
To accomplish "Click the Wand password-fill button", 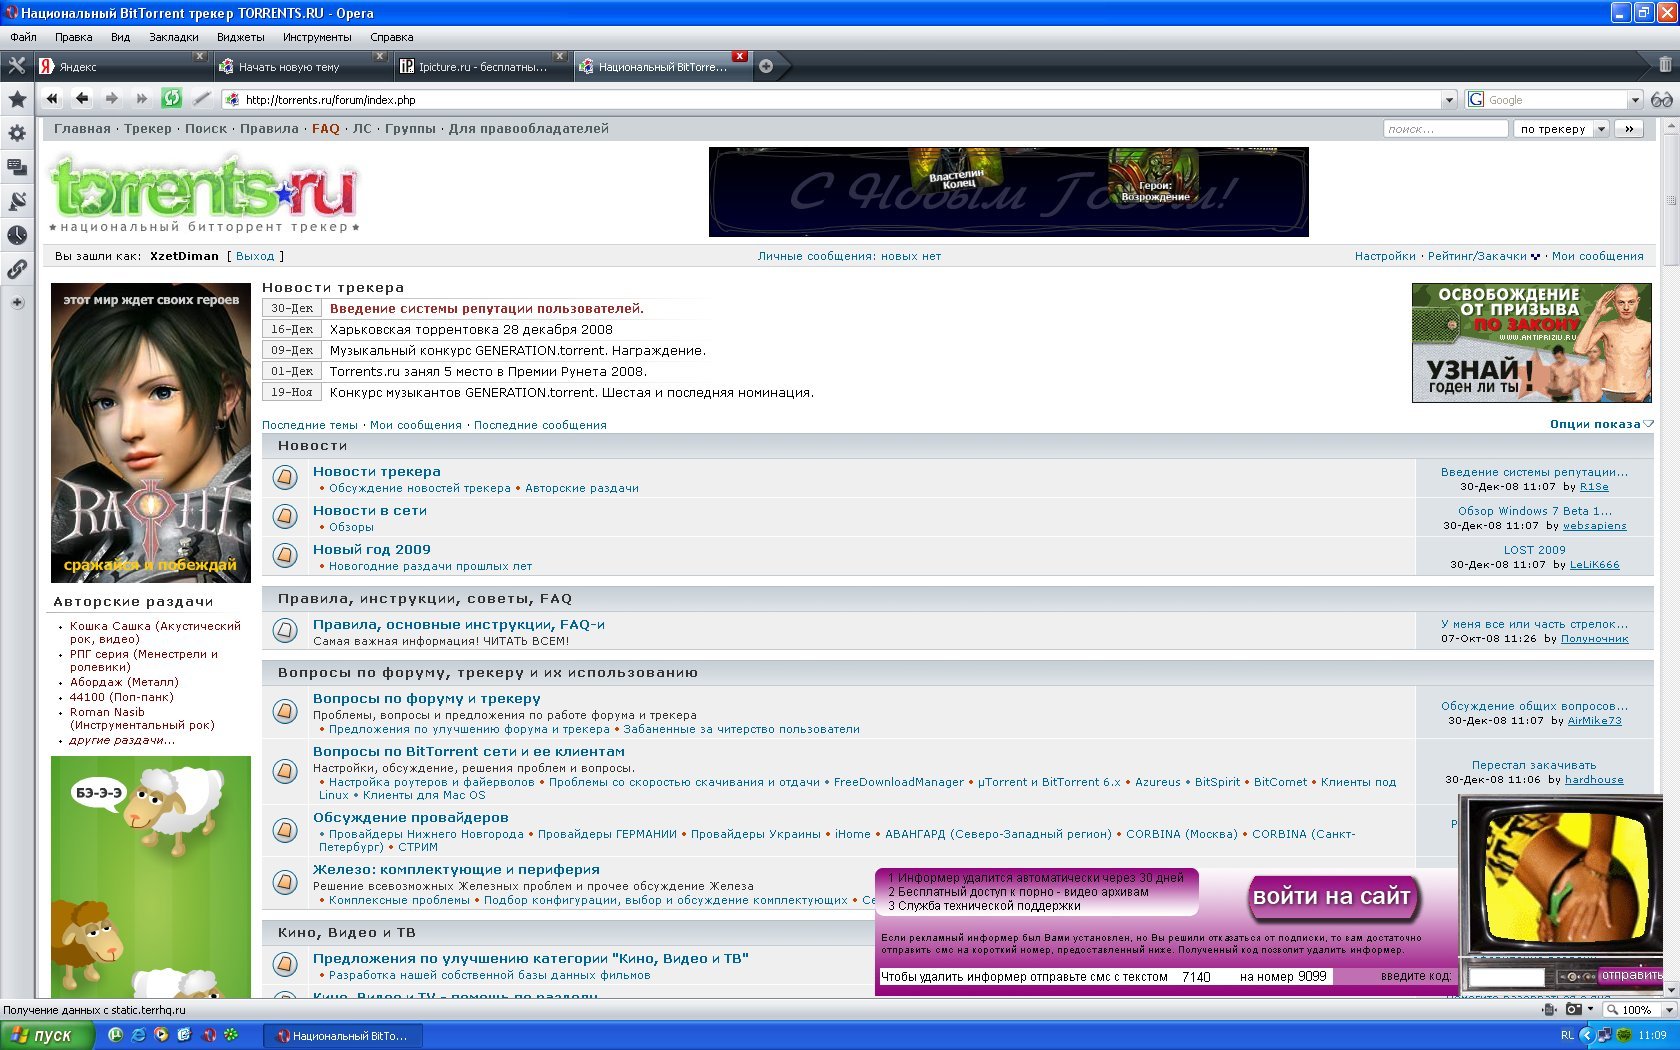I will 201,99.
